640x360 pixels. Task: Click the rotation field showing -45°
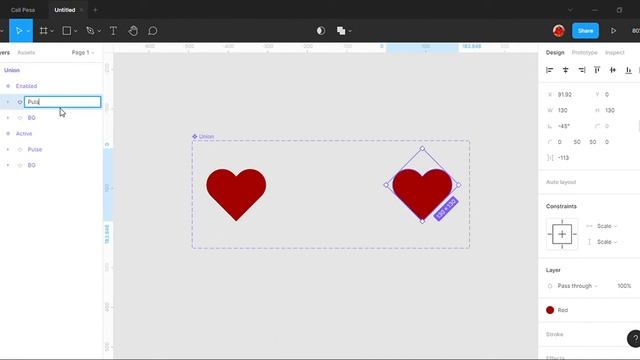click(564, 127)
